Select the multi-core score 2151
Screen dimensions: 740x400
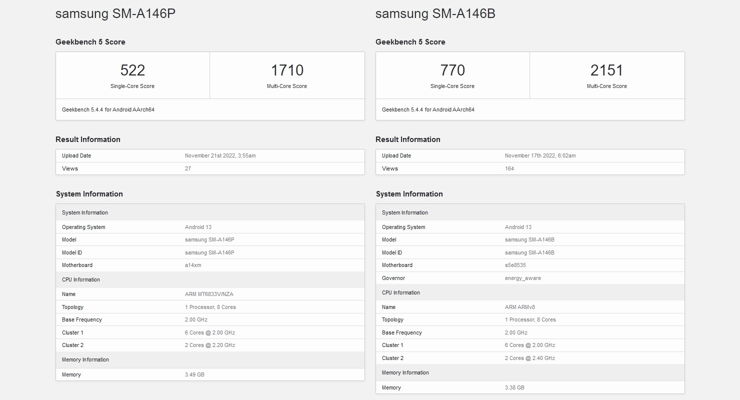[x=606, y=70]
